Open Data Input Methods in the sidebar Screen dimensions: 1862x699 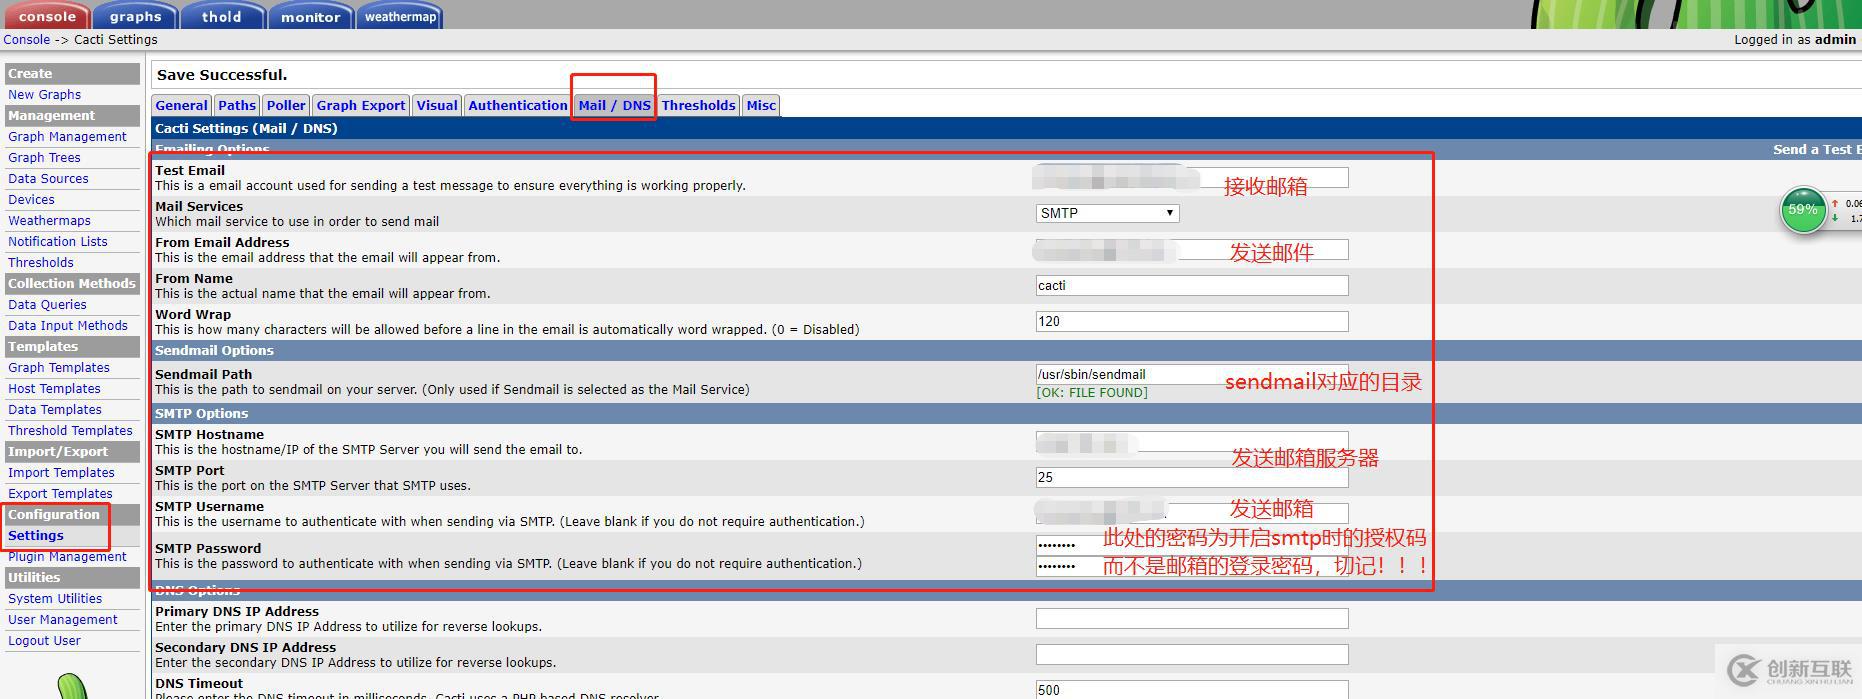(x=68, y=326)
